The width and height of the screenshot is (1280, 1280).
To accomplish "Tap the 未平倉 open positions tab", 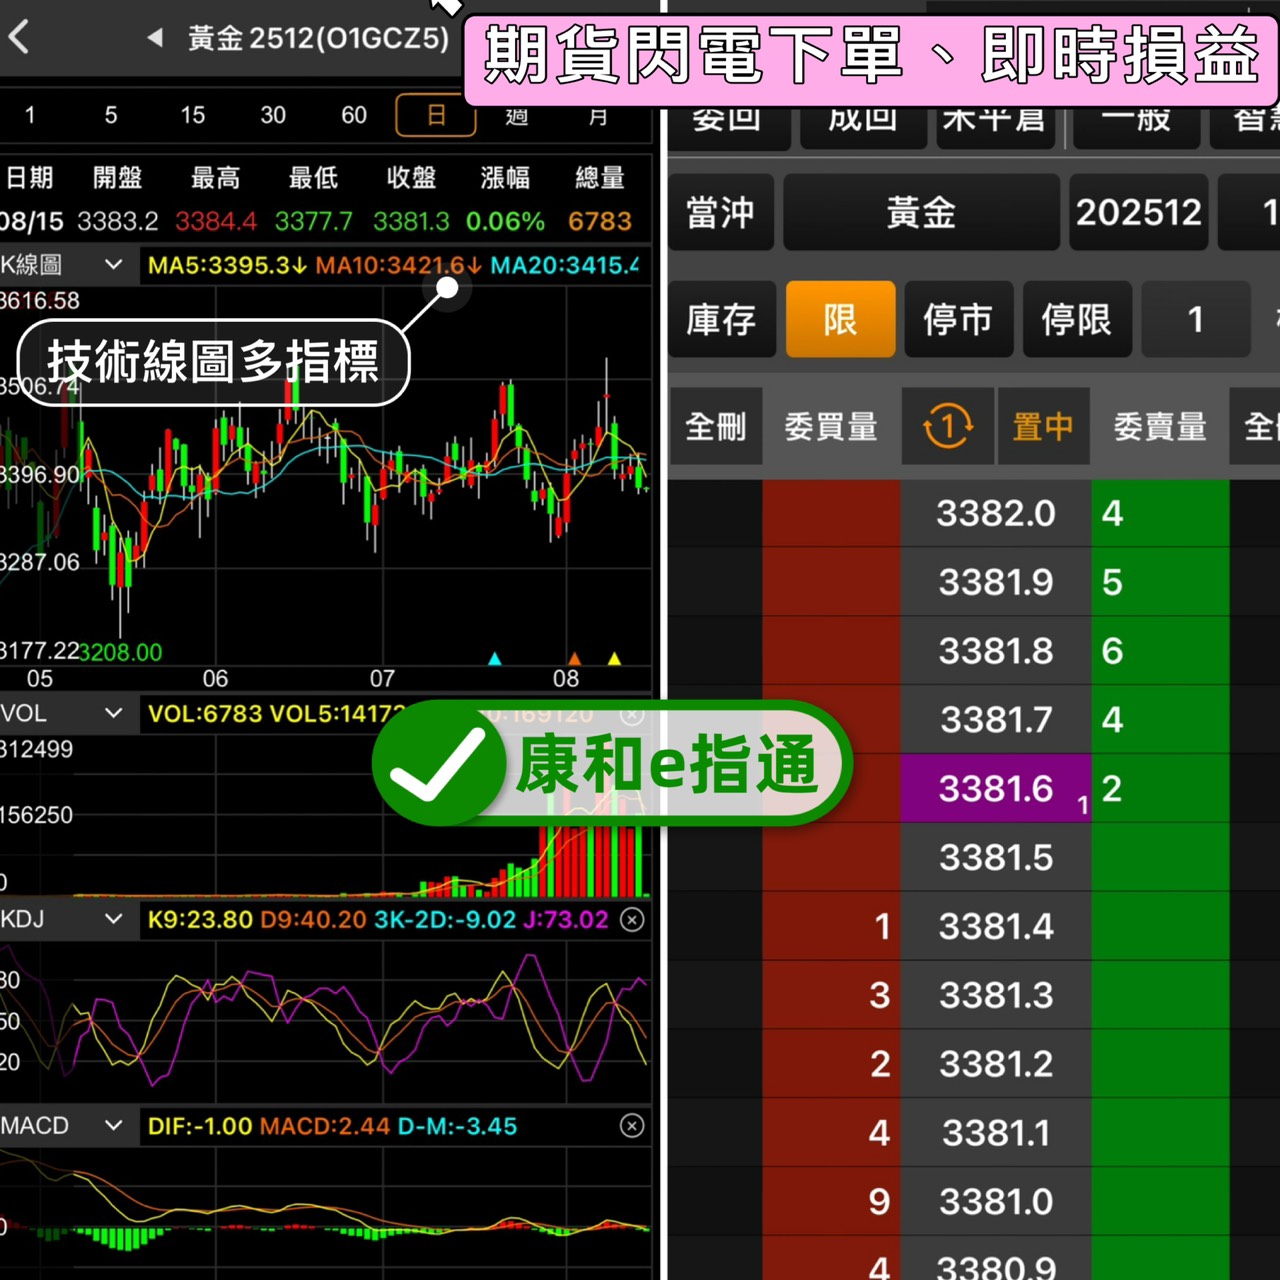I will (x=994, y=125).
